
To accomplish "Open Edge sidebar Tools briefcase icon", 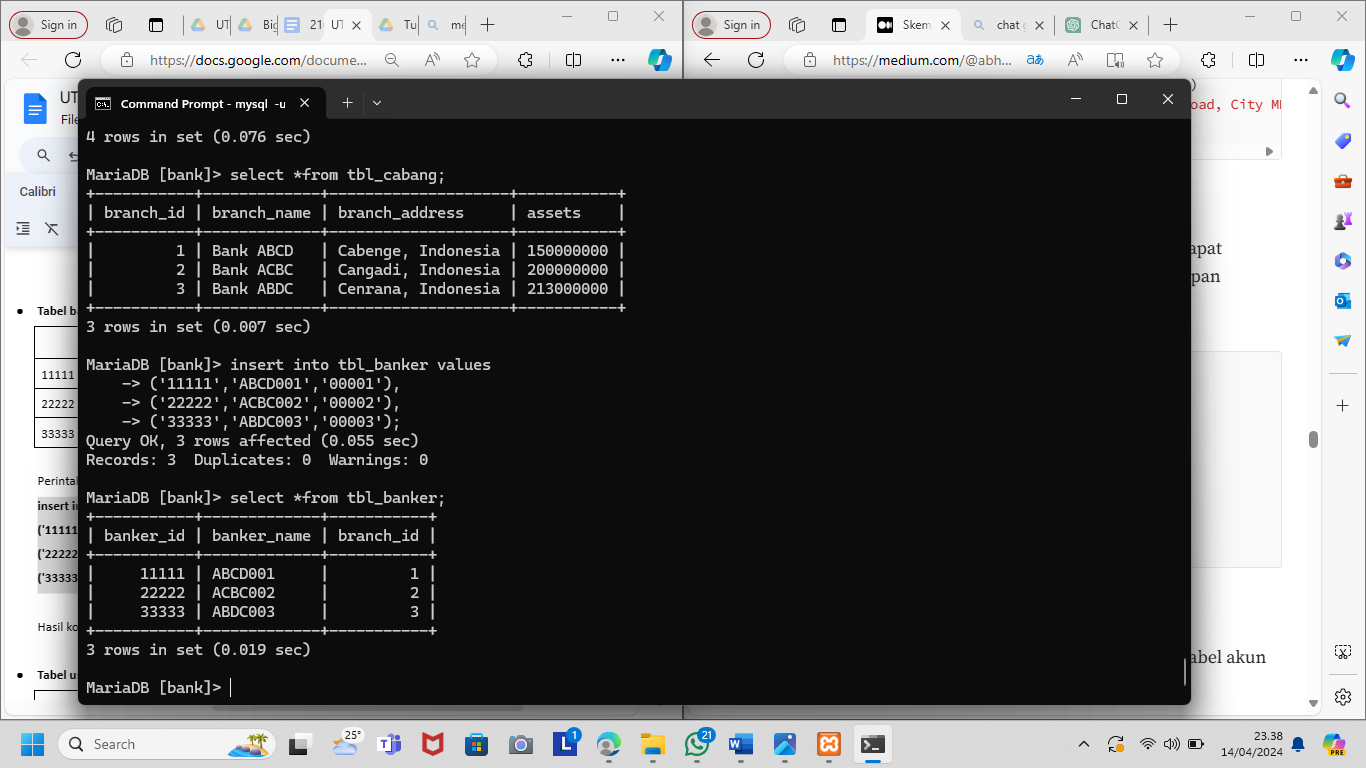I will pos(1343,181).
